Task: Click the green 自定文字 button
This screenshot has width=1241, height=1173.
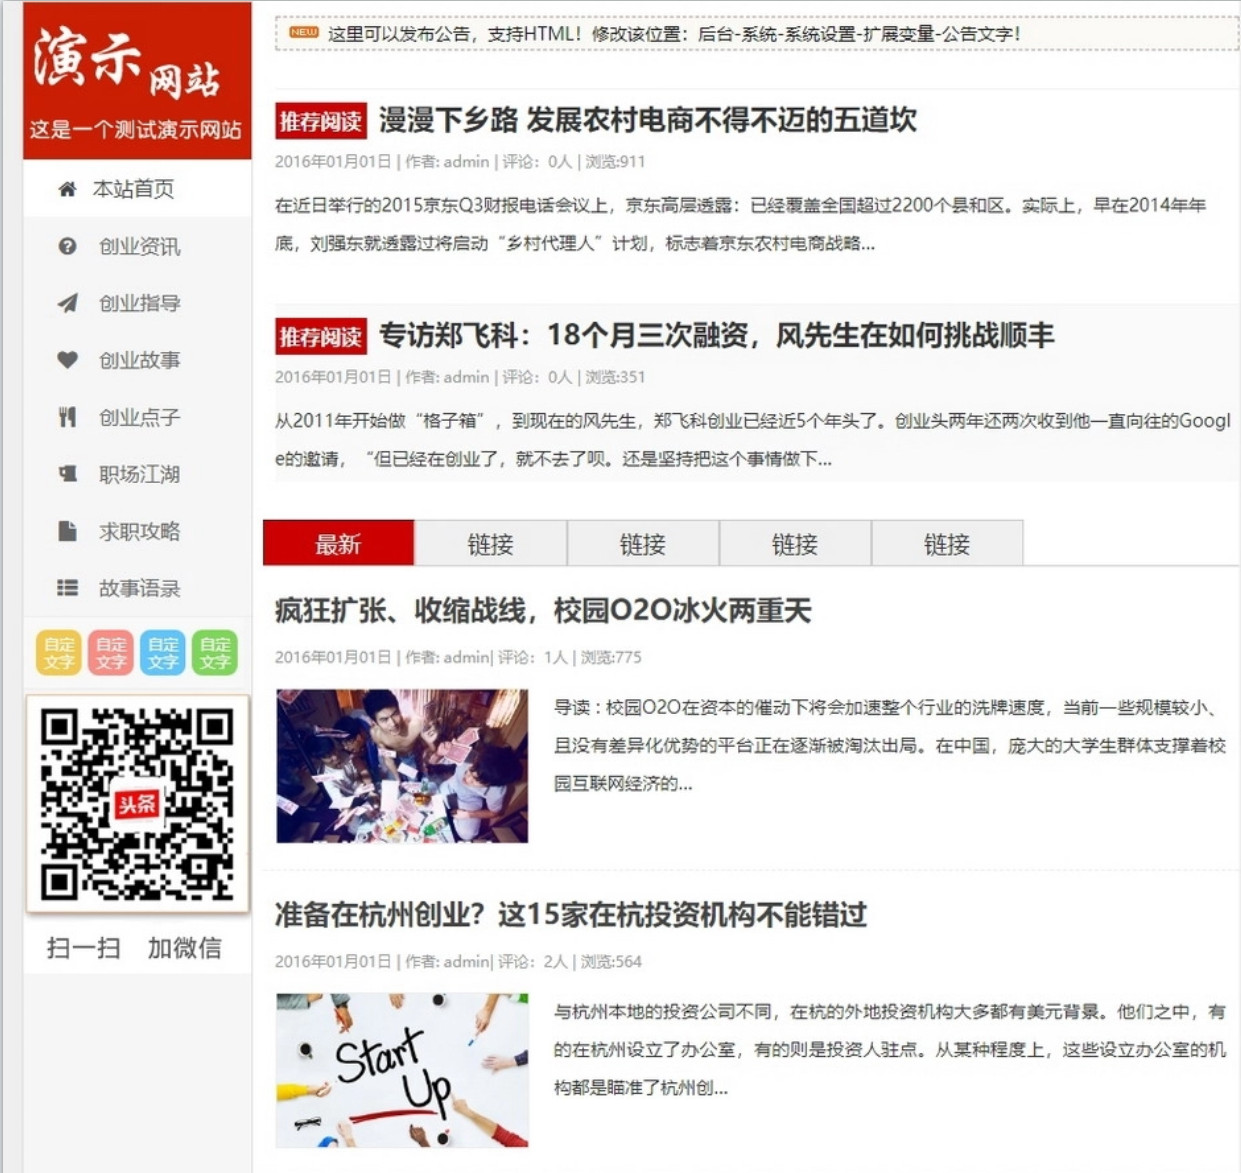Action: [215, 653]
